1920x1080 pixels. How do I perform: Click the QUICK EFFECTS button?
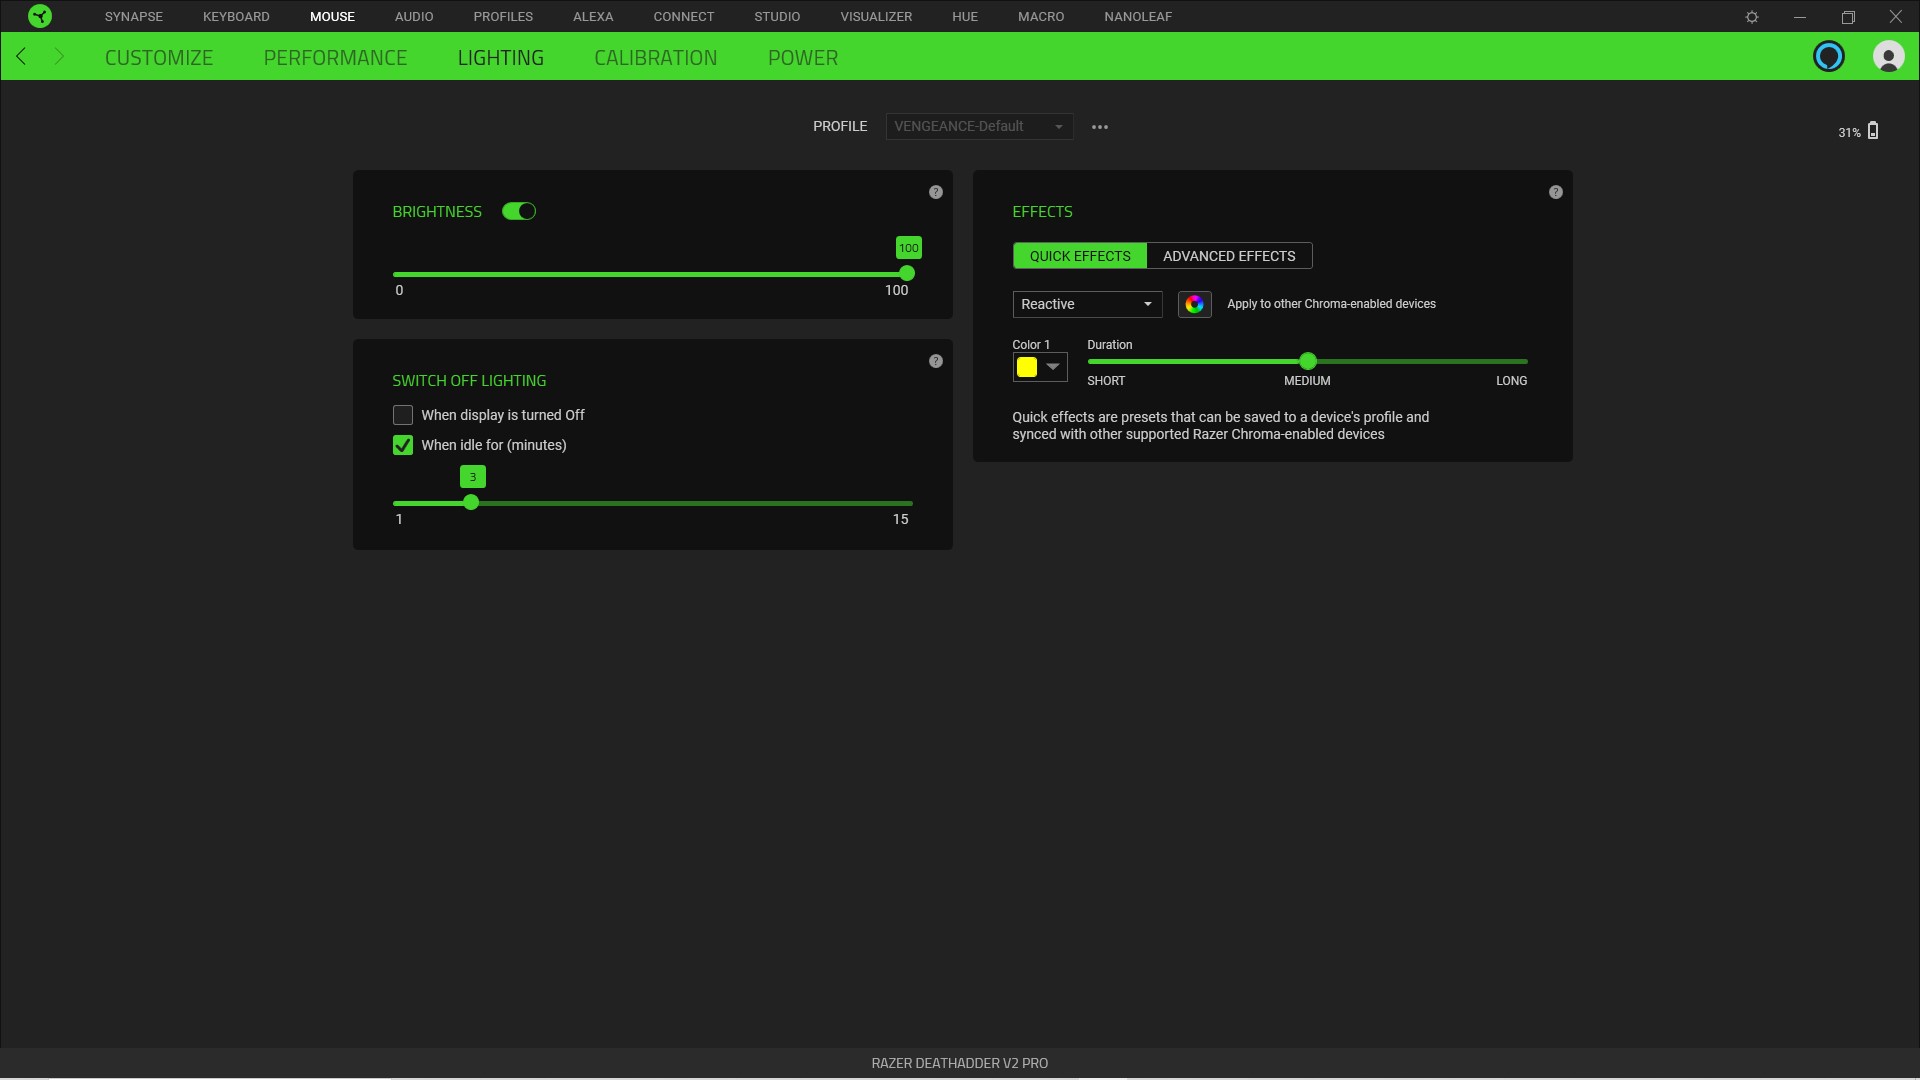1080,256
